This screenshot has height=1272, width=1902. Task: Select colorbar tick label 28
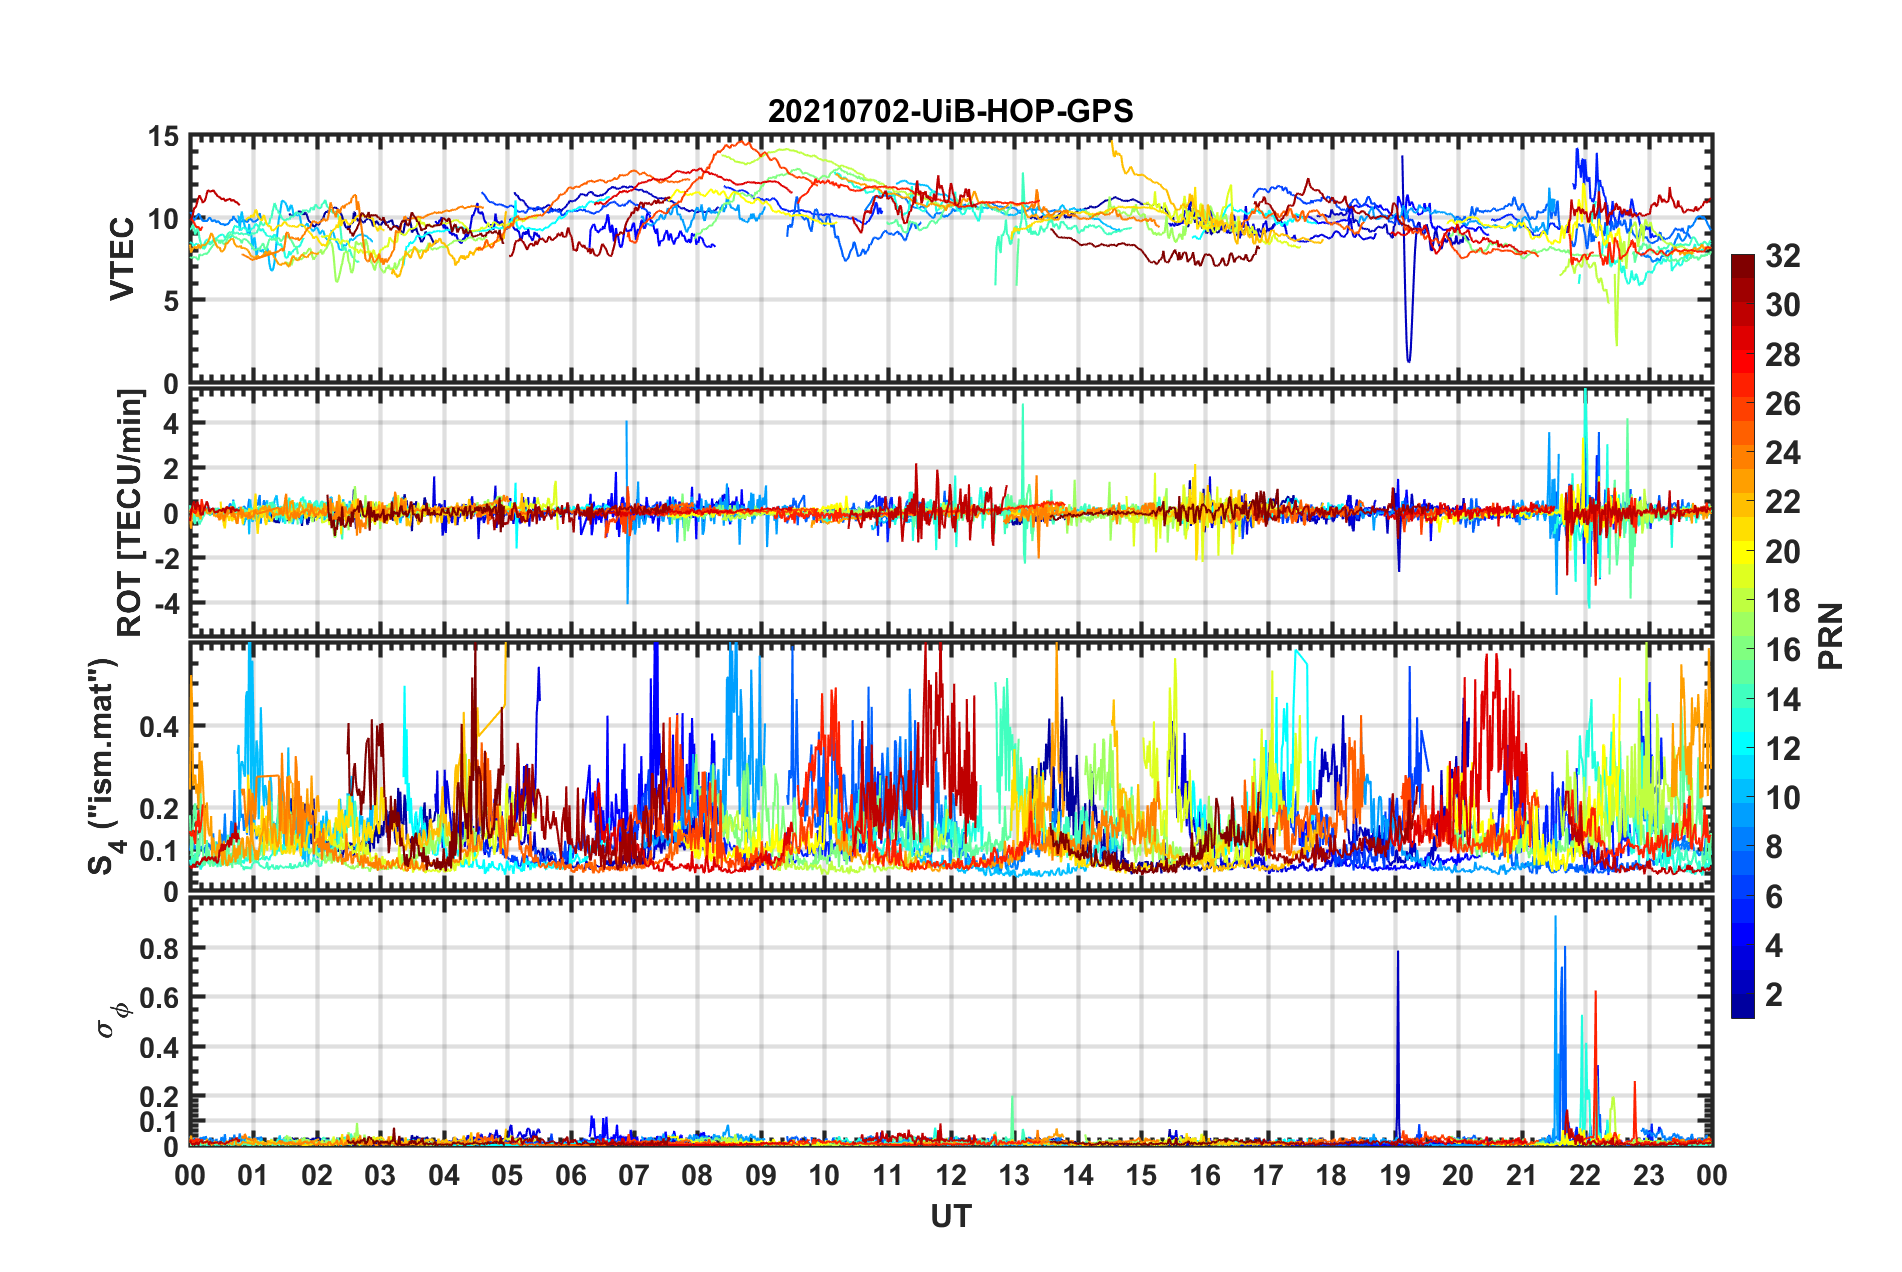click(x=1782, y=355)
